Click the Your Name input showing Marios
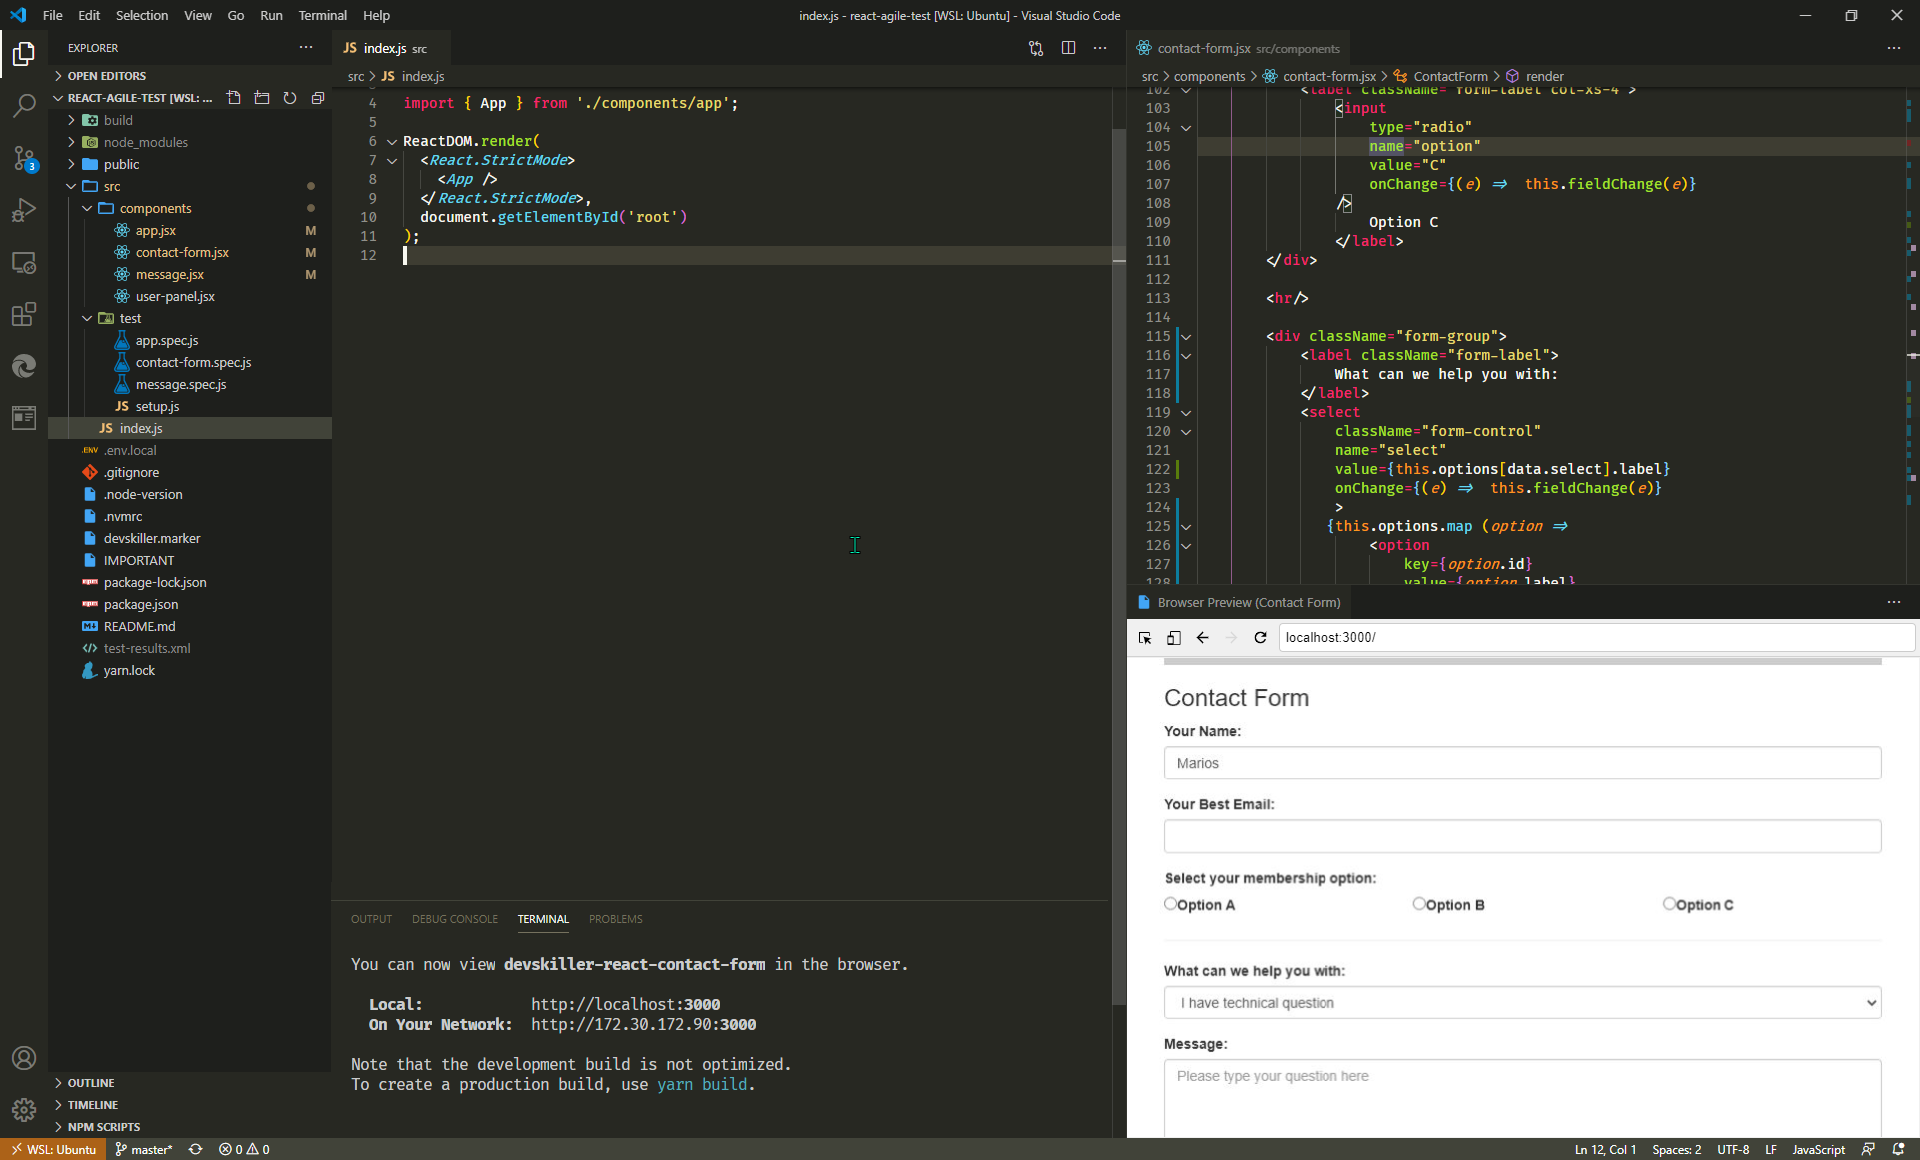 point(1520,762)
